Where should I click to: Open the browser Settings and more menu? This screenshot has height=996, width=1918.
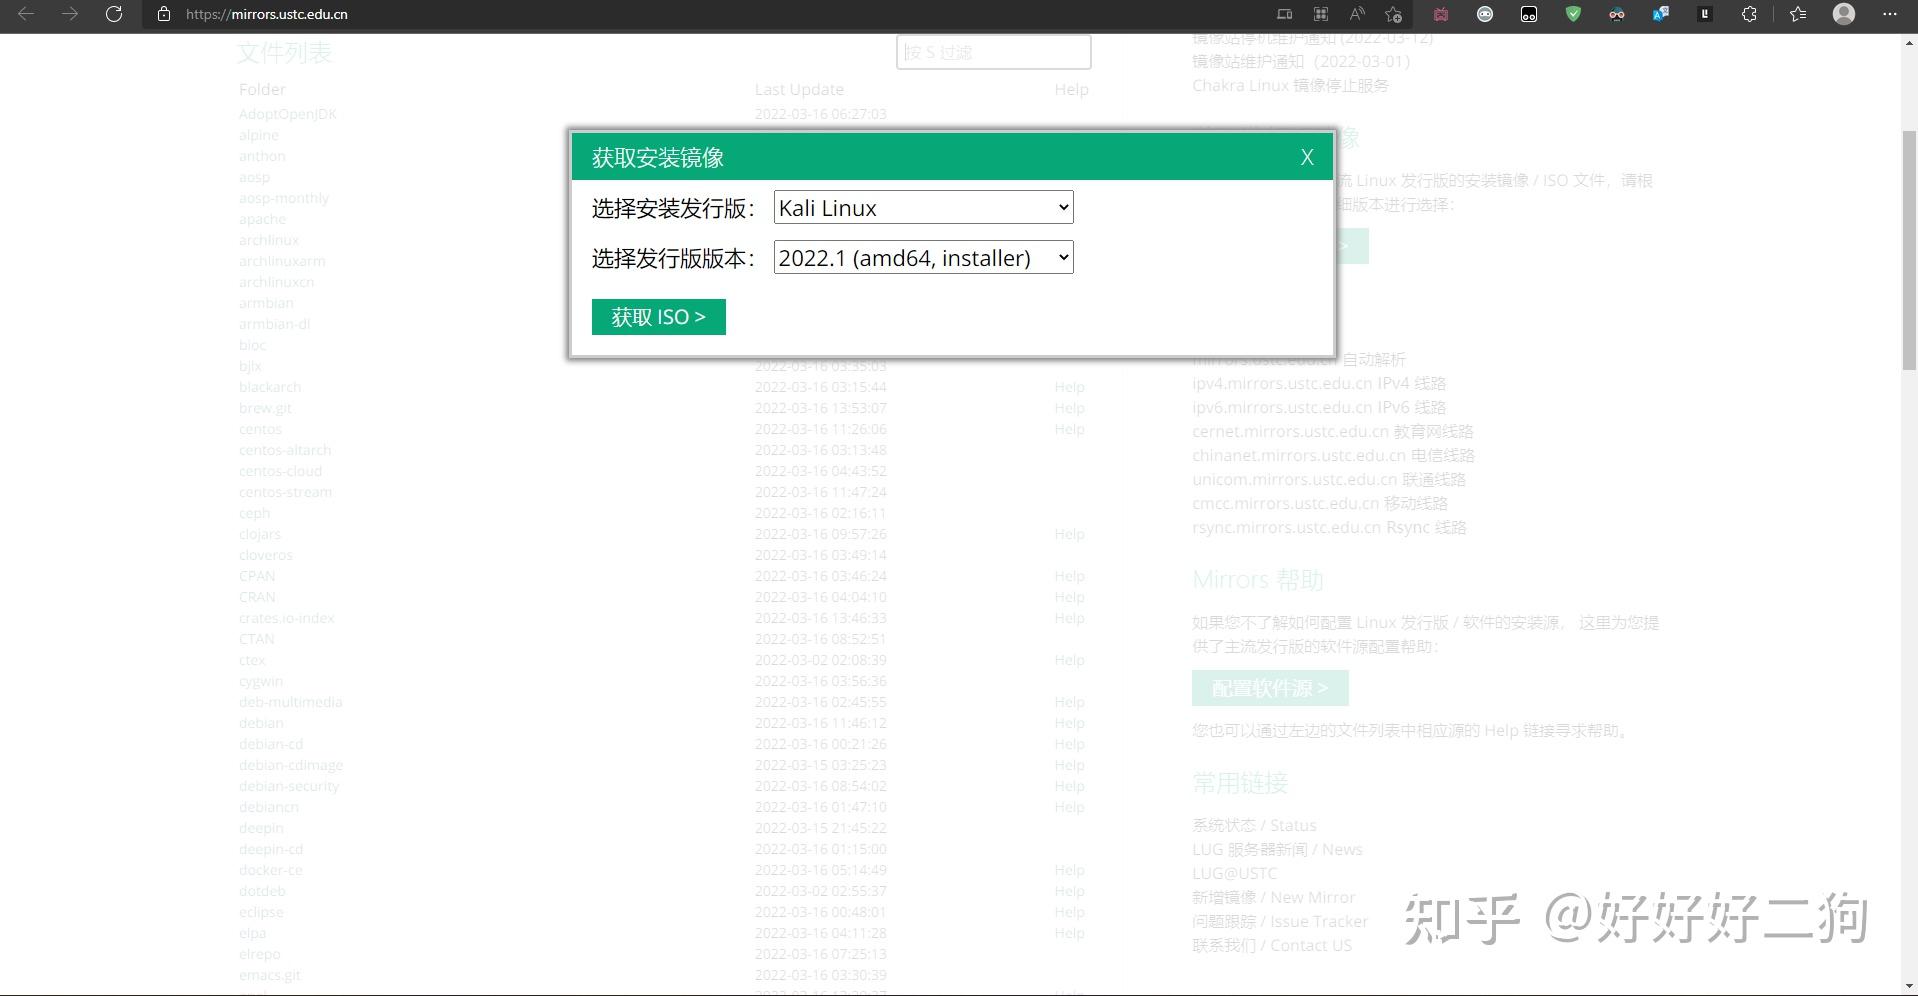click(1889, 14)
